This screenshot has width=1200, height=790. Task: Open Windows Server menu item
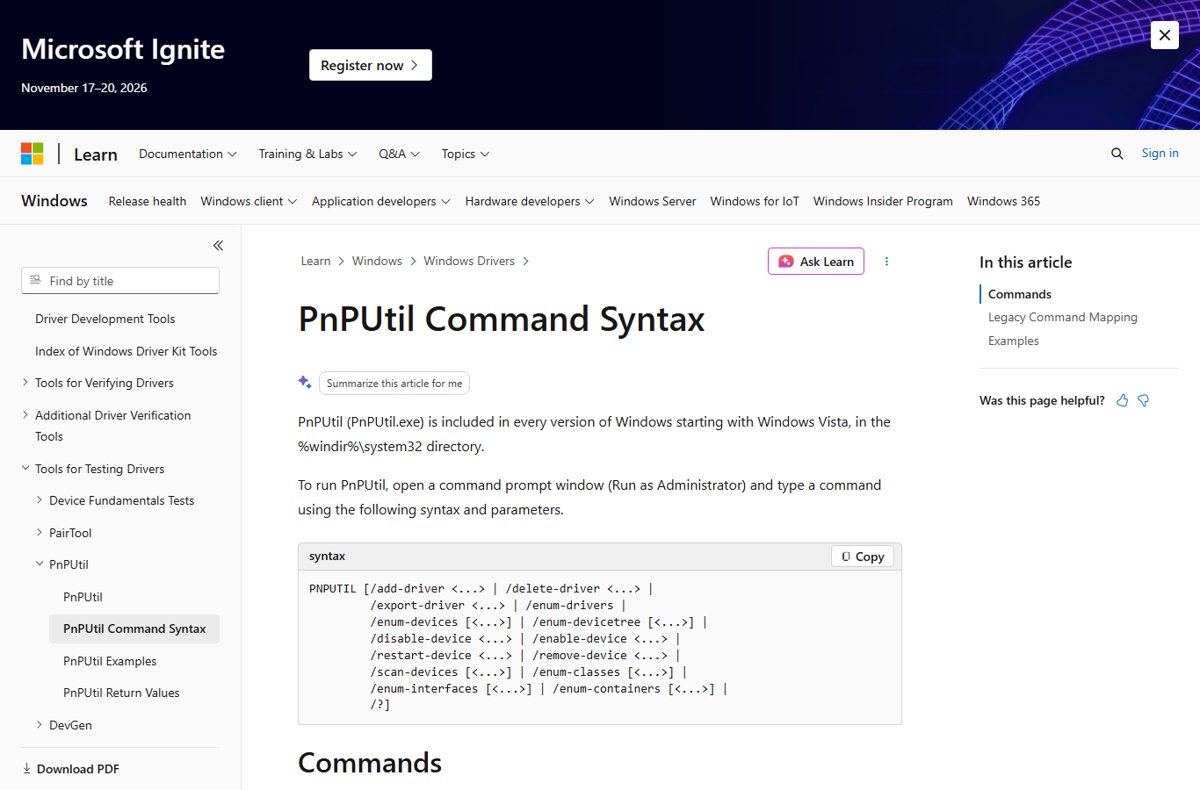[x=652, y=201]
